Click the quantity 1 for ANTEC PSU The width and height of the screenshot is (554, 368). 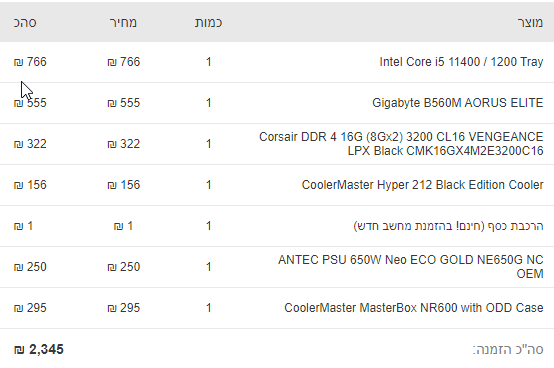coord(208,267)
